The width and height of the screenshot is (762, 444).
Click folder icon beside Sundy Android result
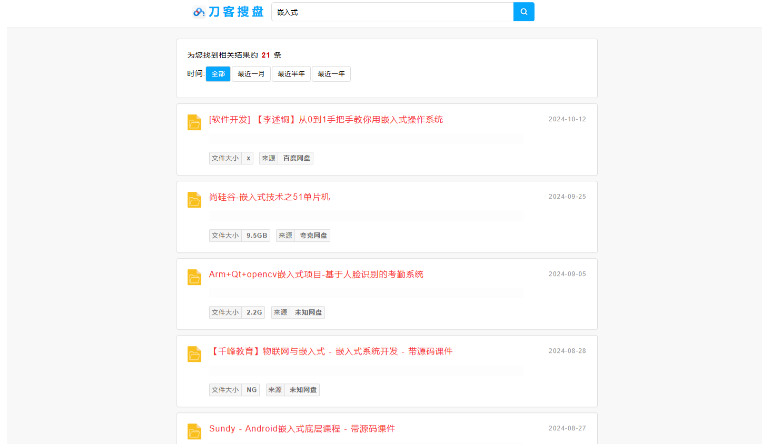194,431
